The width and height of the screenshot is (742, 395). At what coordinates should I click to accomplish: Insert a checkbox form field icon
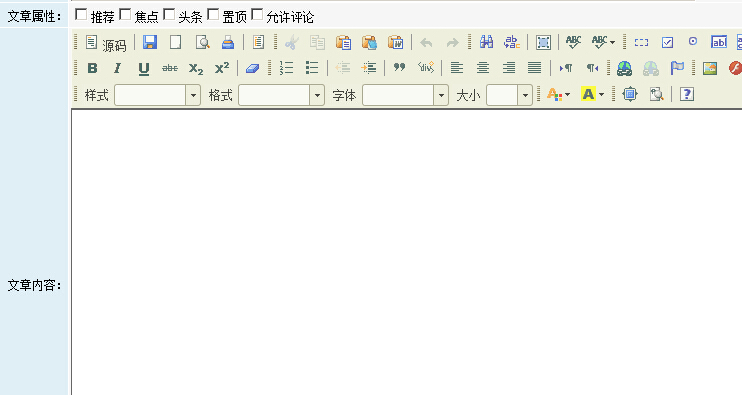pyautogui.click(x=667, y=42)
